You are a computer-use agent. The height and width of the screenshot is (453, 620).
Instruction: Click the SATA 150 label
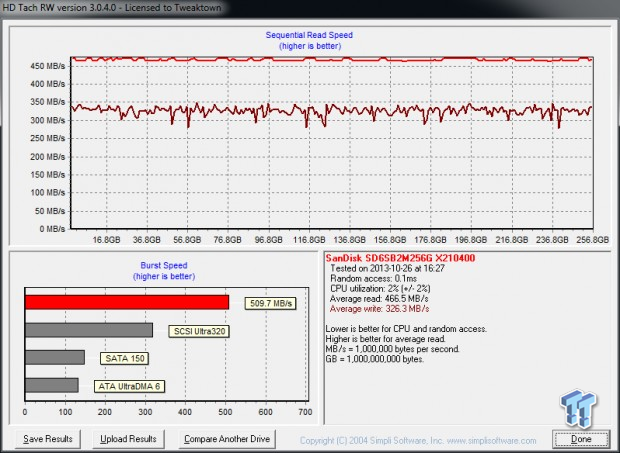pyautogui.click(x=125, y=359)
